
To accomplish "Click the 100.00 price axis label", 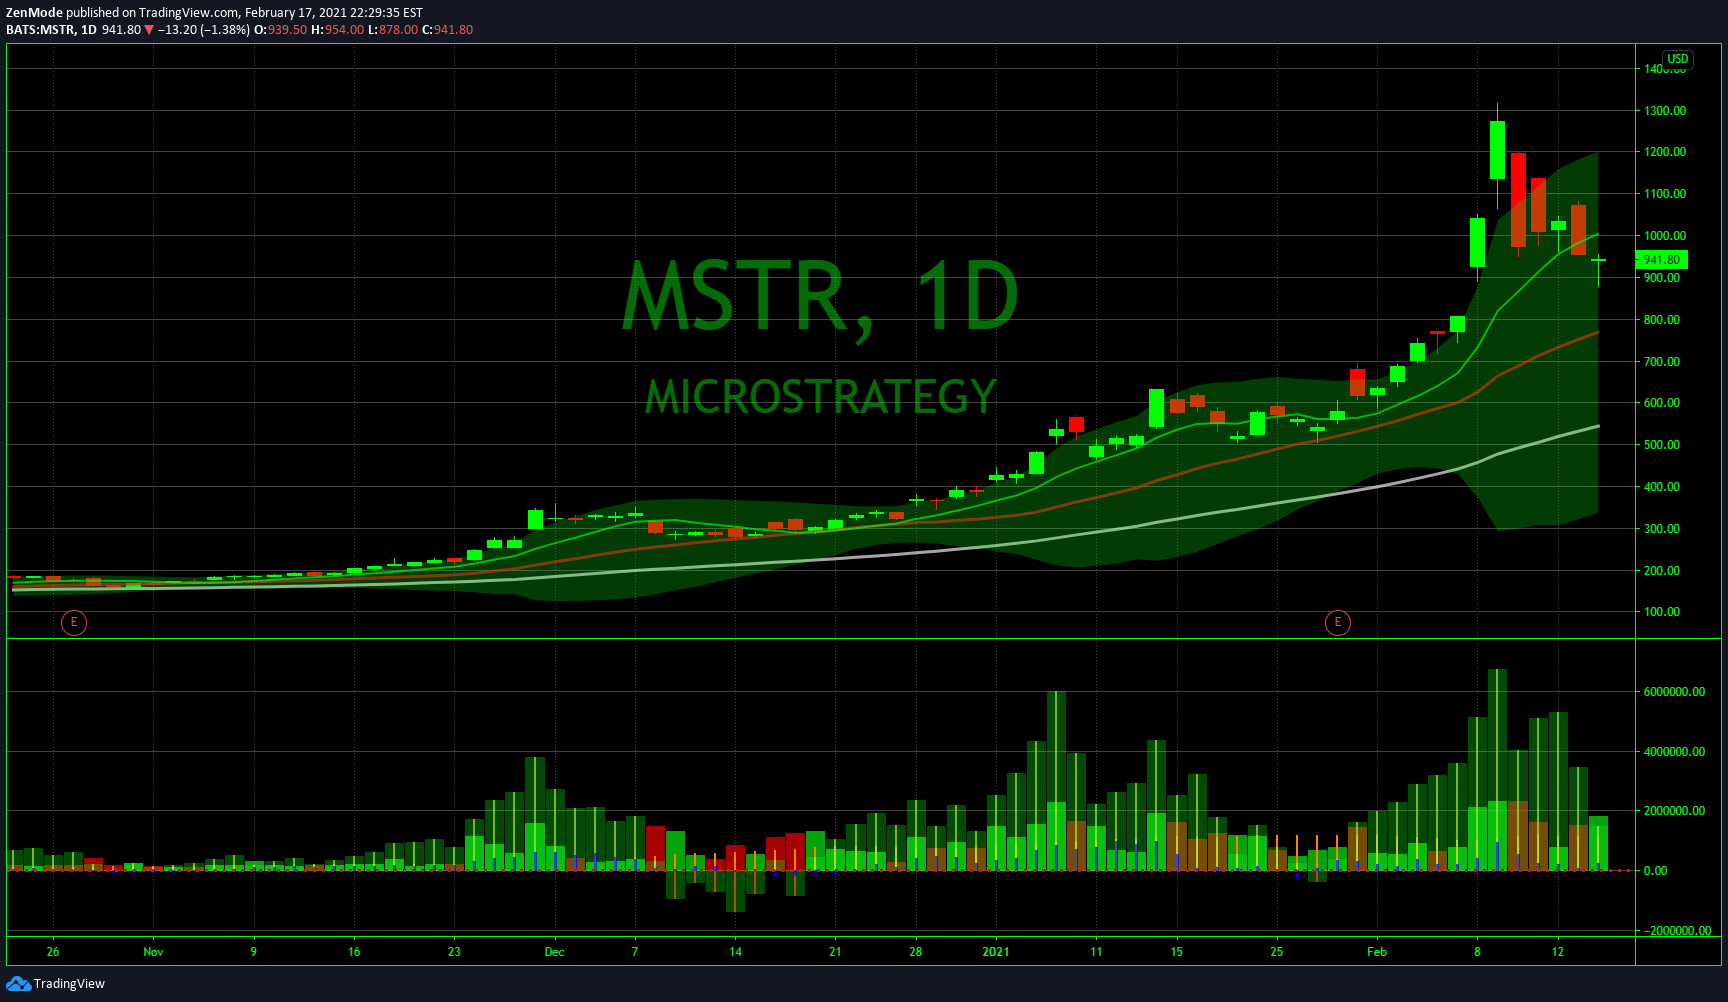I will tap(1662, 612).
